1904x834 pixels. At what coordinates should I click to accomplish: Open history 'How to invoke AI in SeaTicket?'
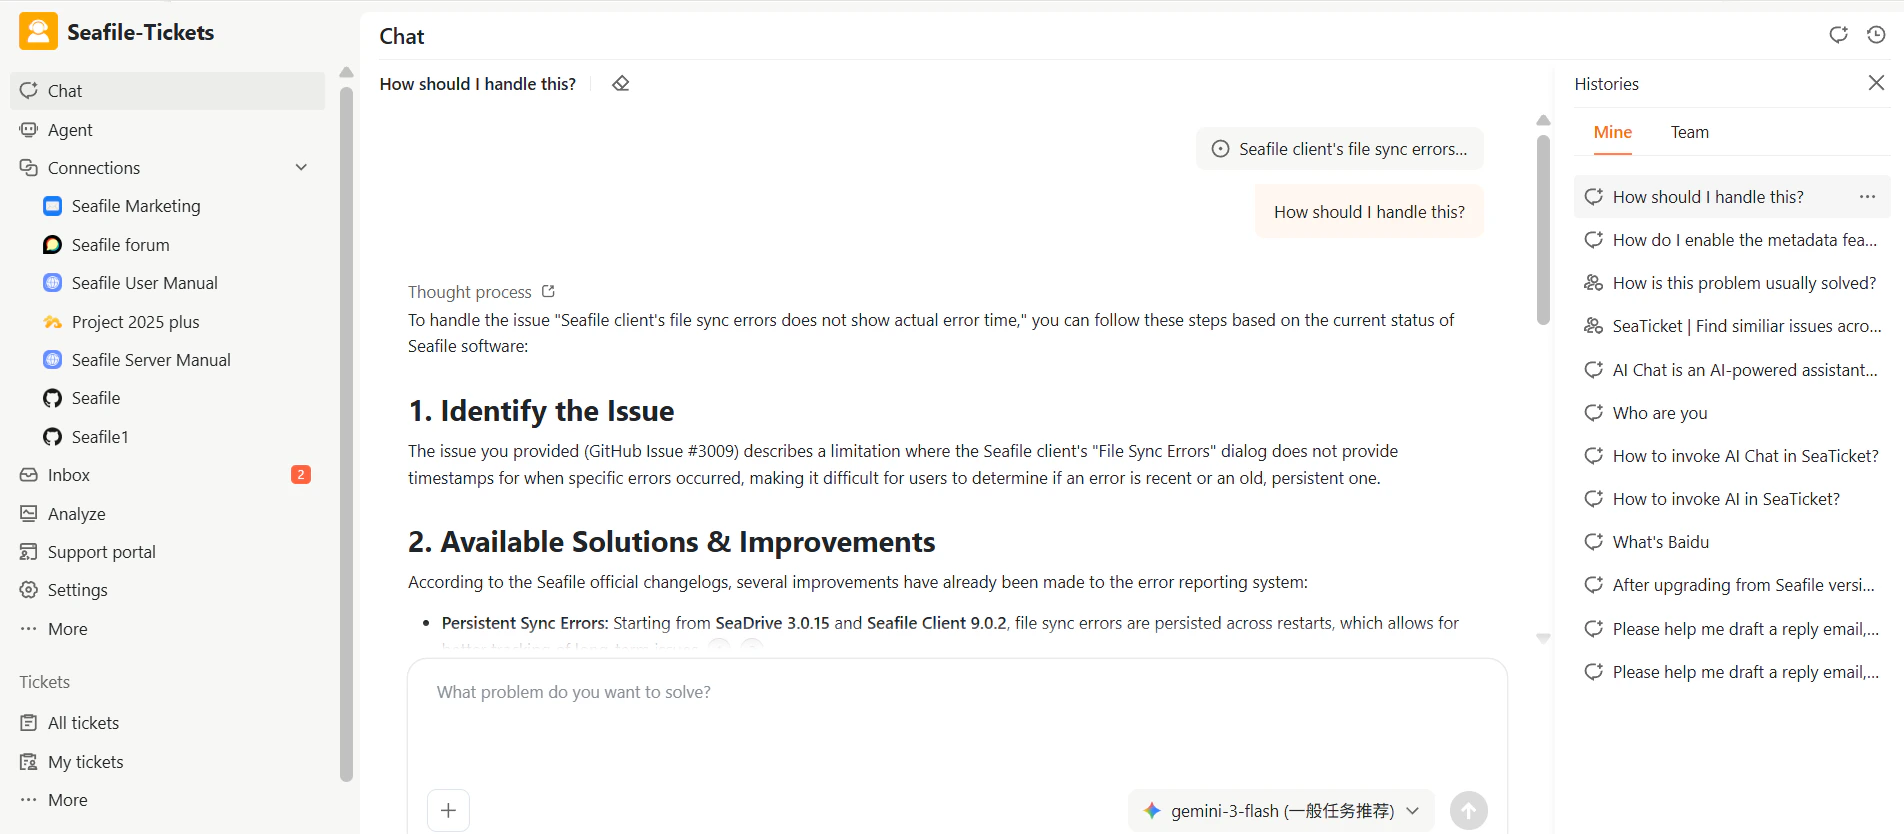tap(1732, 499)
